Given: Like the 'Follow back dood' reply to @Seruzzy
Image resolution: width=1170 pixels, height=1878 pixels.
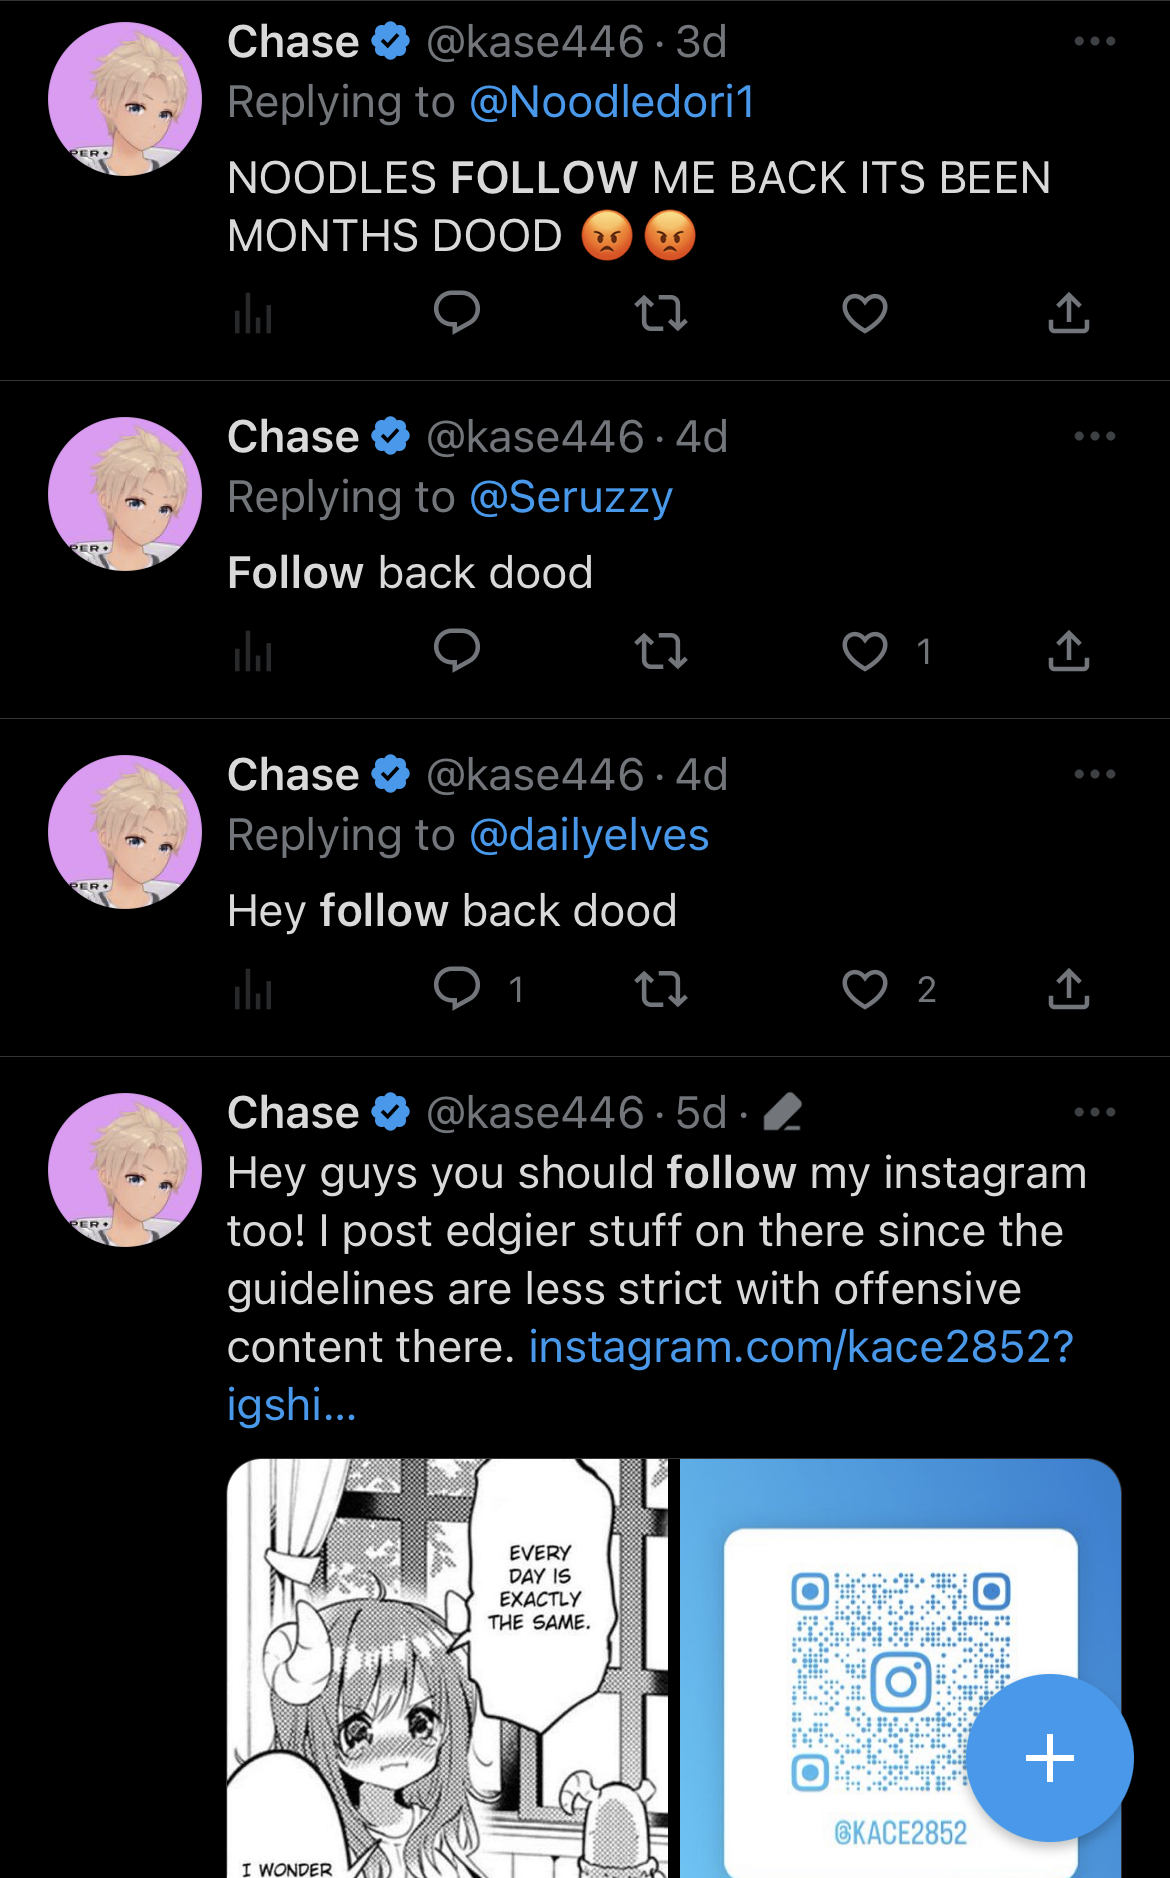Looking at the screenshot, I should [865, 651].
